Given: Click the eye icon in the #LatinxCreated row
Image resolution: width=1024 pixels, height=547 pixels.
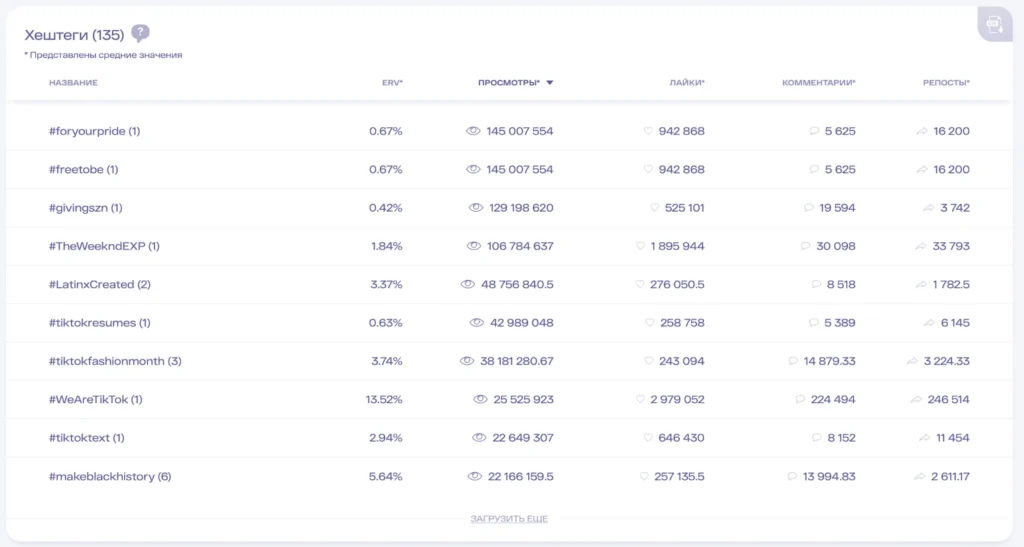Looking at the screenshot, I should tap(468, 285).
